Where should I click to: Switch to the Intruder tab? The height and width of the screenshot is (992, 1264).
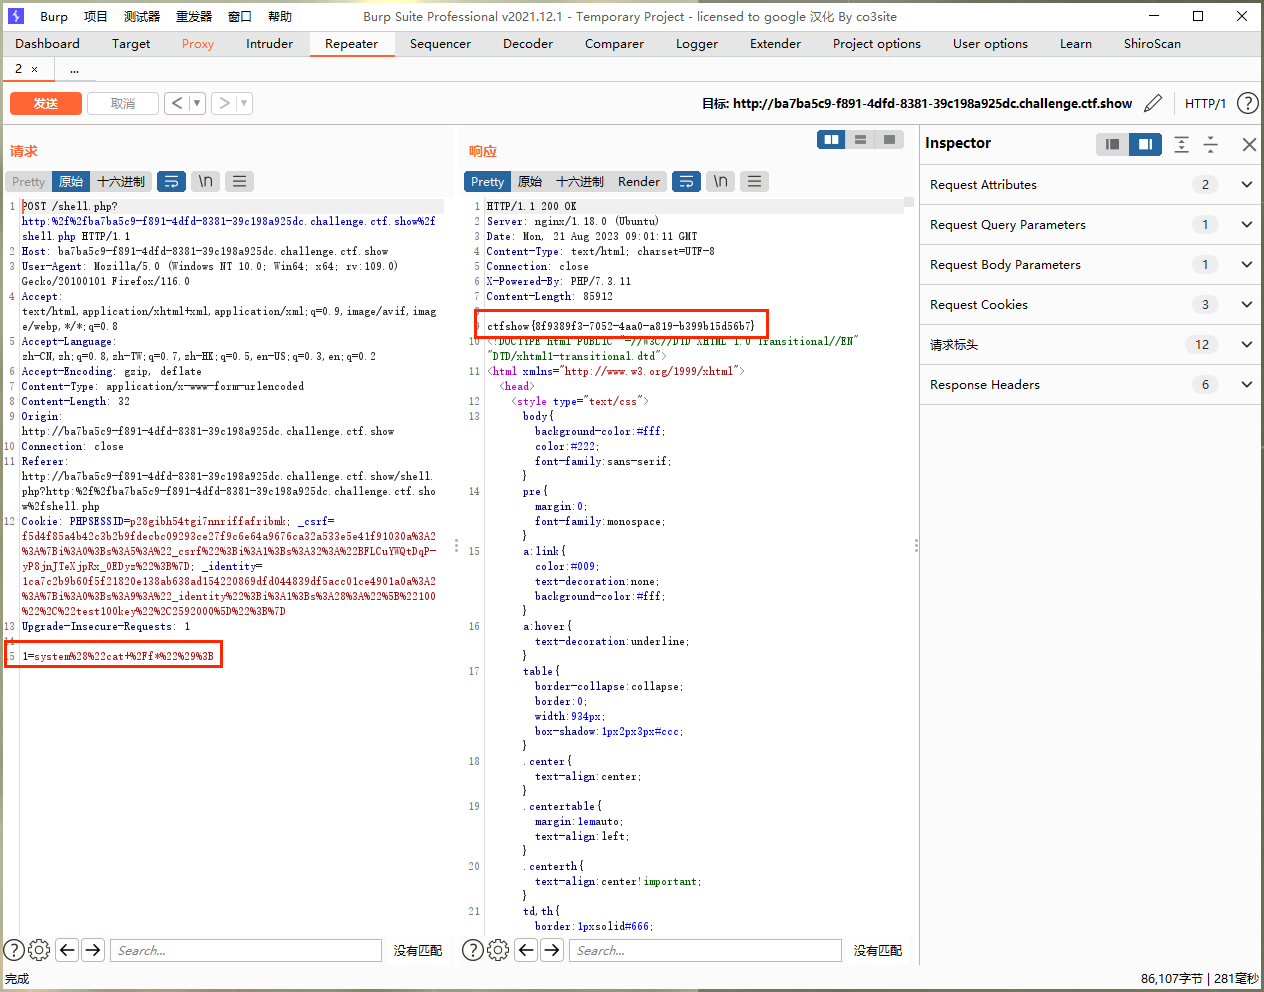270,44
